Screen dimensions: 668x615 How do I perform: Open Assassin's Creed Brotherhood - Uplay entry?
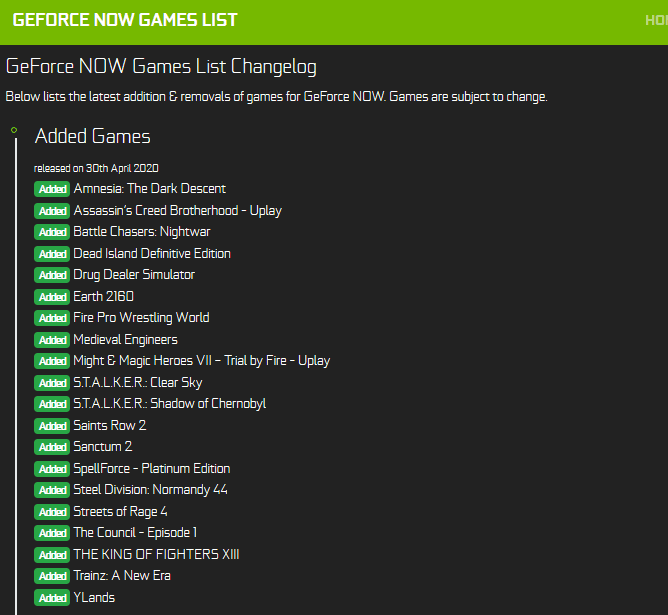177,211
